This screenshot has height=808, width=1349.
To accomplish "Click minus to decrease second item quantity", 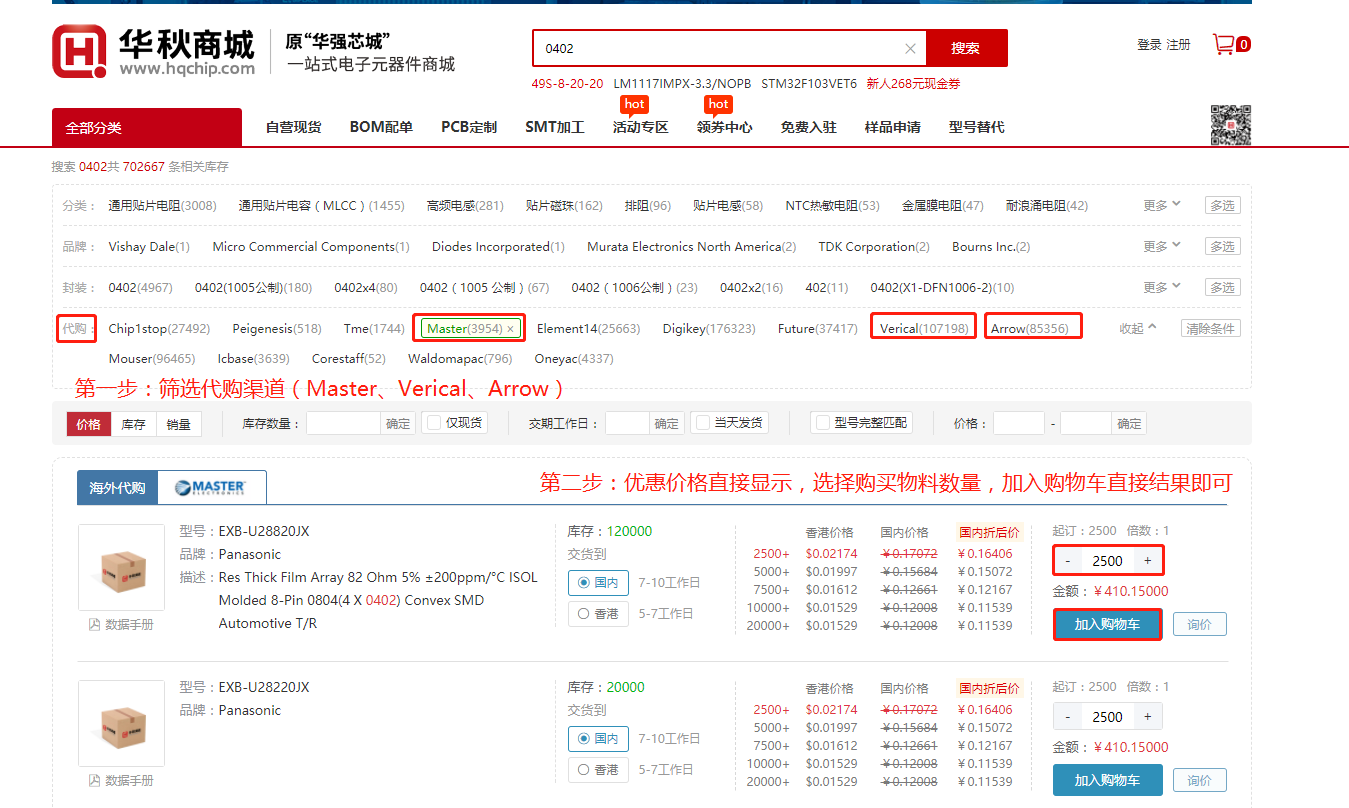I will coord(1068,717).
